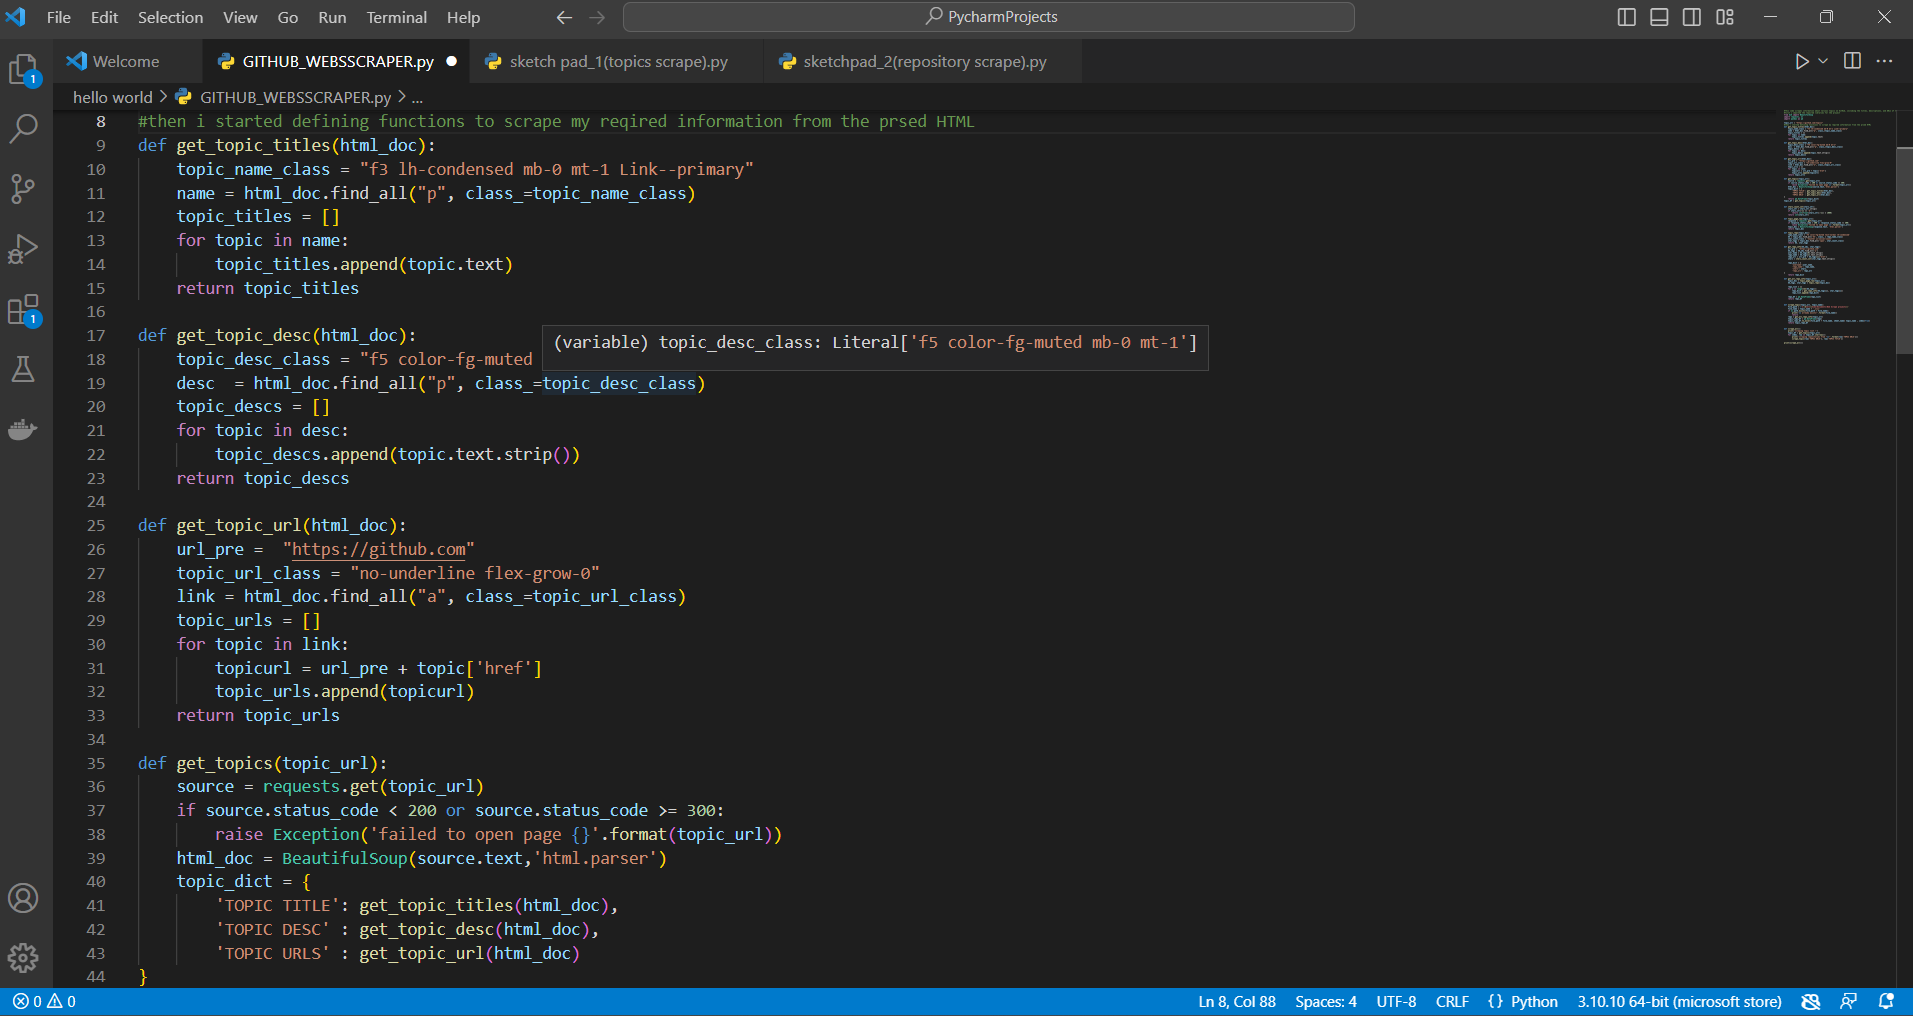The height and width of the screenshot is (1016, 1913).
Task: Open the editor More Actions ellipsis menu
Action: coord(1885,62)
